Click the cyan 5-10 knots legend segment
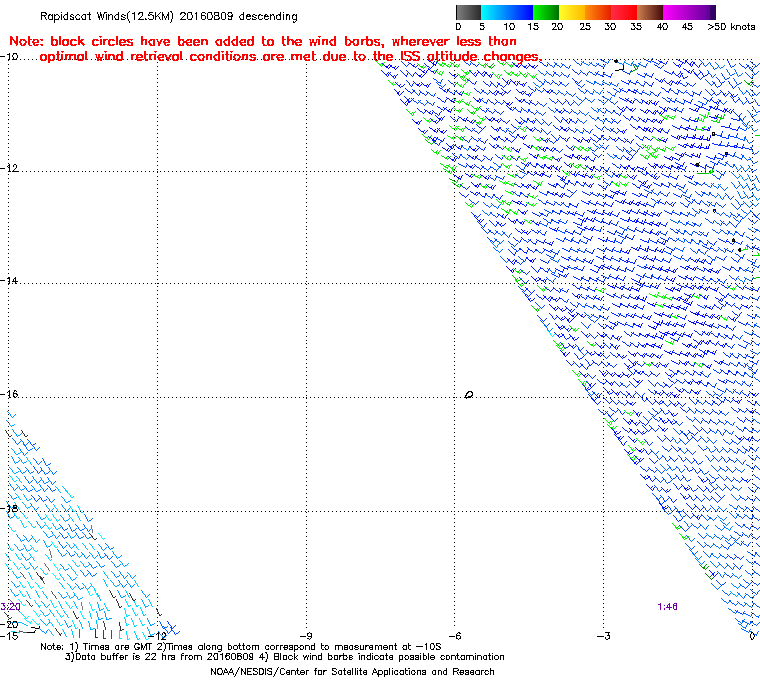 pos(494,12)
